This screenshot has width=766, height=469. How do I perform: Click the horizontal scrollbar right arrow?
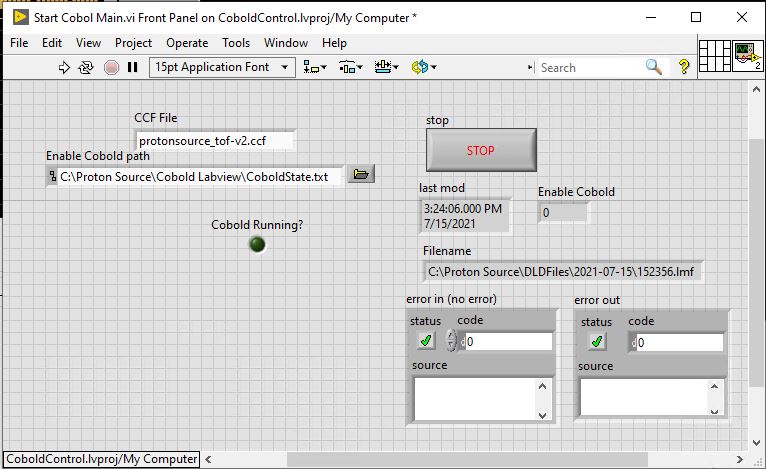pos(740,459)
